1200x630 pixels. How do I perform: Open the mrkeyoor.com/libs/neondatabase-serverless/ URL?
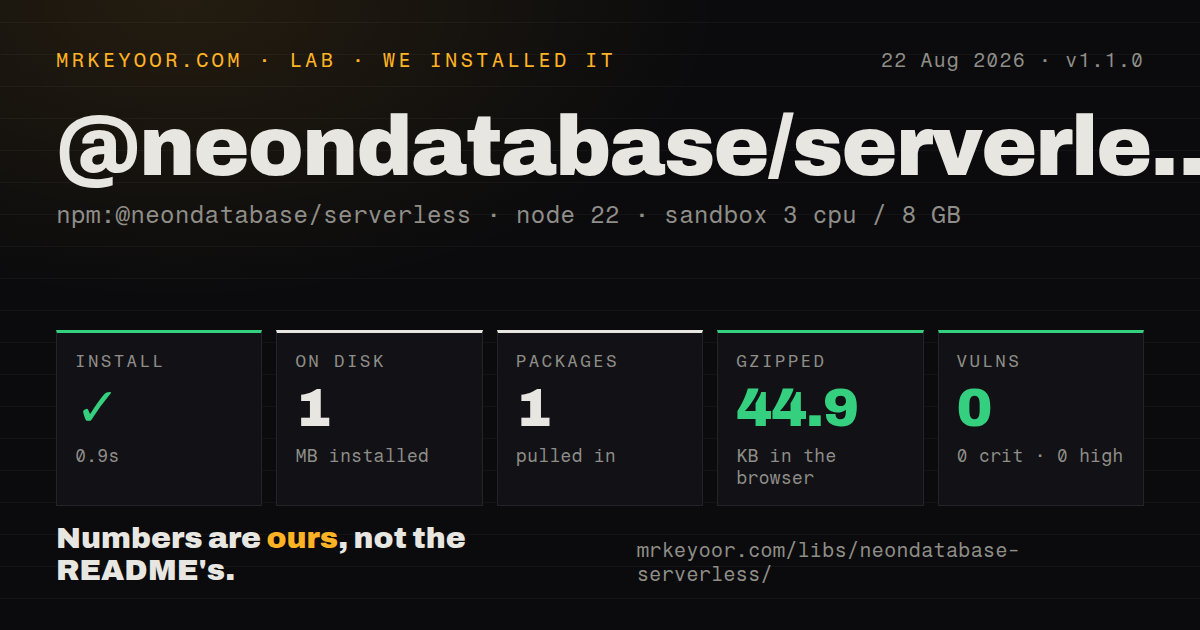826,562
